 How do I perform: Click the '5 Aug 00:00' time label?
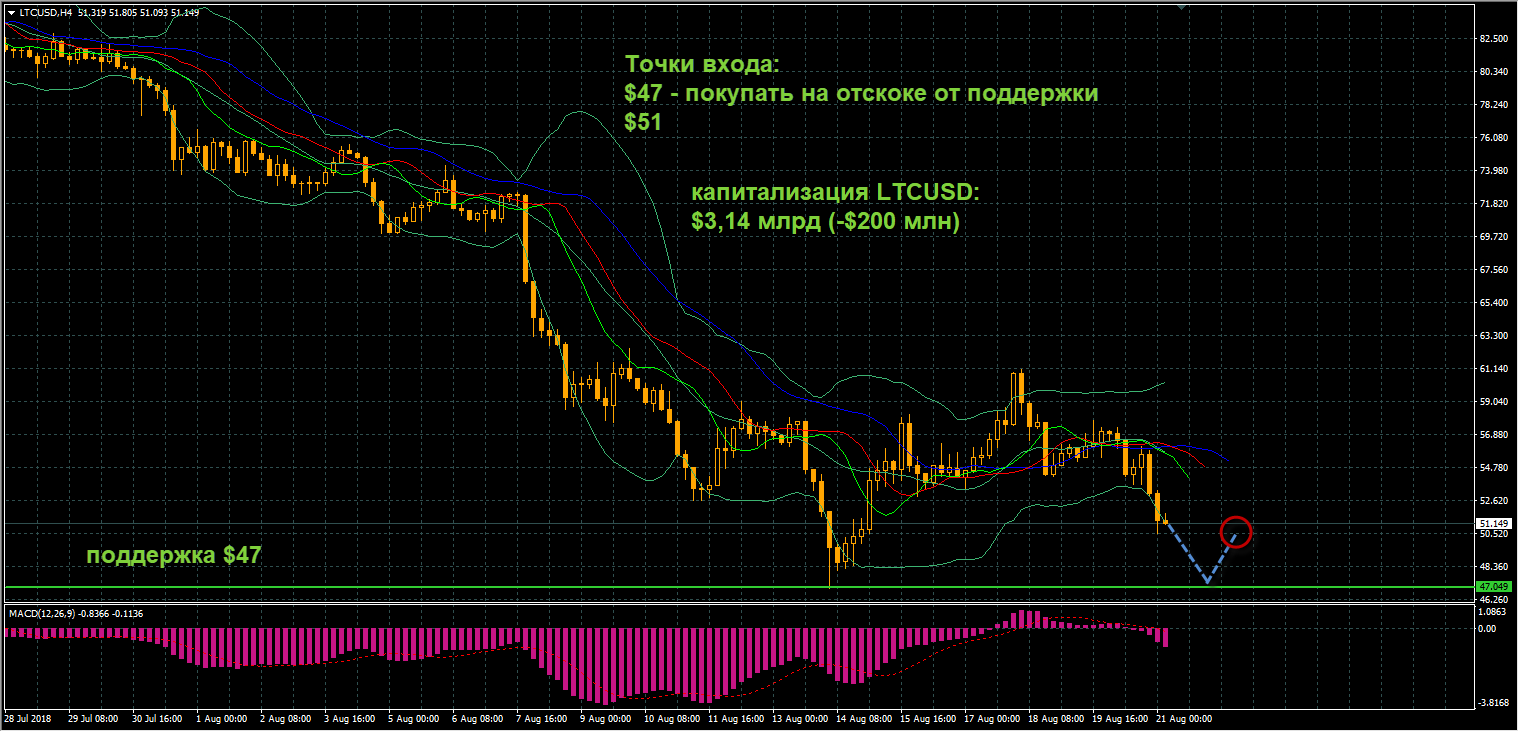414,718
